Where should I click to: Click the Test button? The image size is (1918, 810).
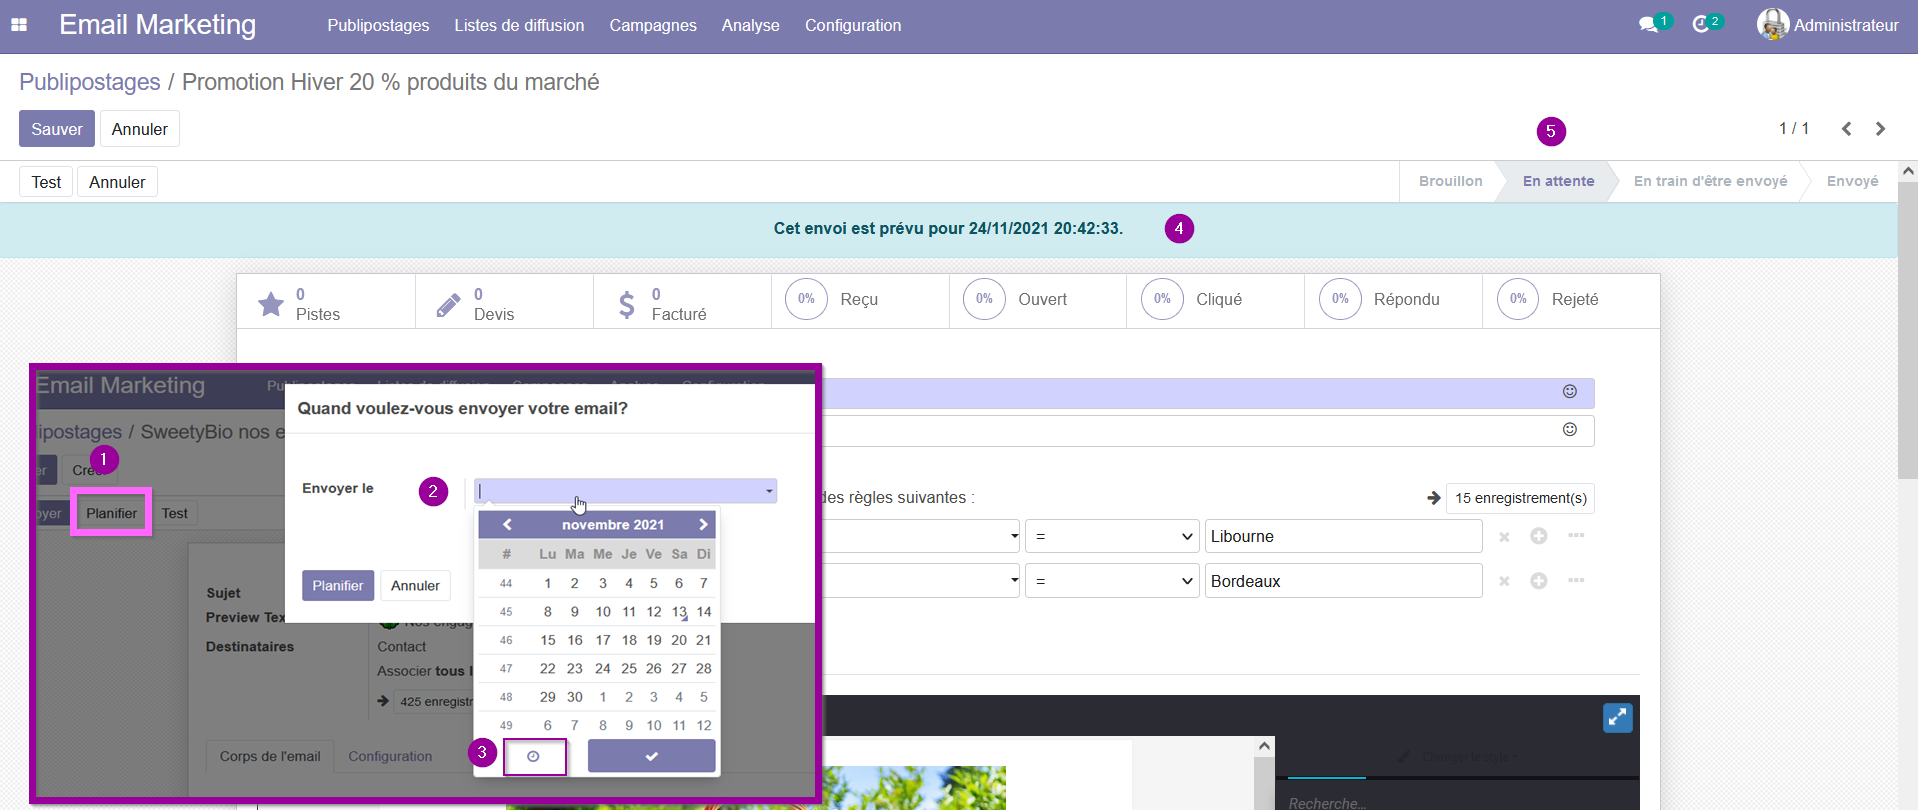pyautogui.click(x=46, y=182)
